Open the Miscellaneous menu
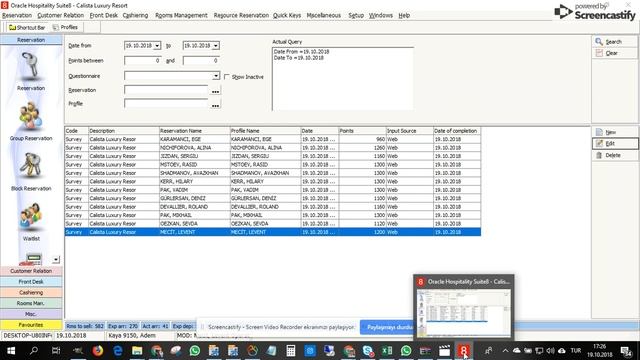Screen dimensions: 640x360 324,15
